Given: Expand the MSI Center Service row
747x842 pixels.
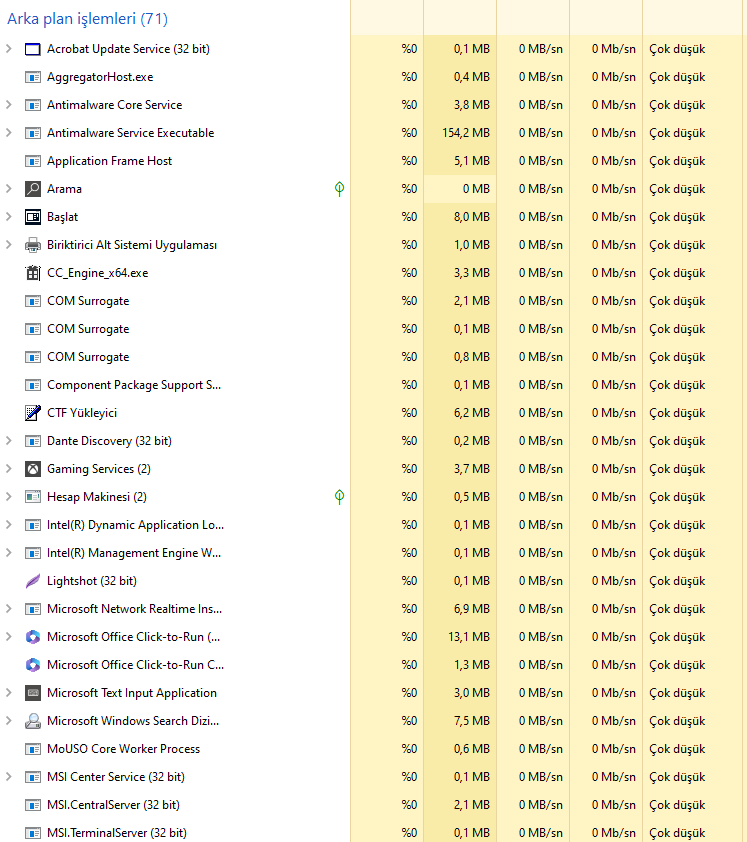Looking at the screenshot, I should tap(9, 776).
